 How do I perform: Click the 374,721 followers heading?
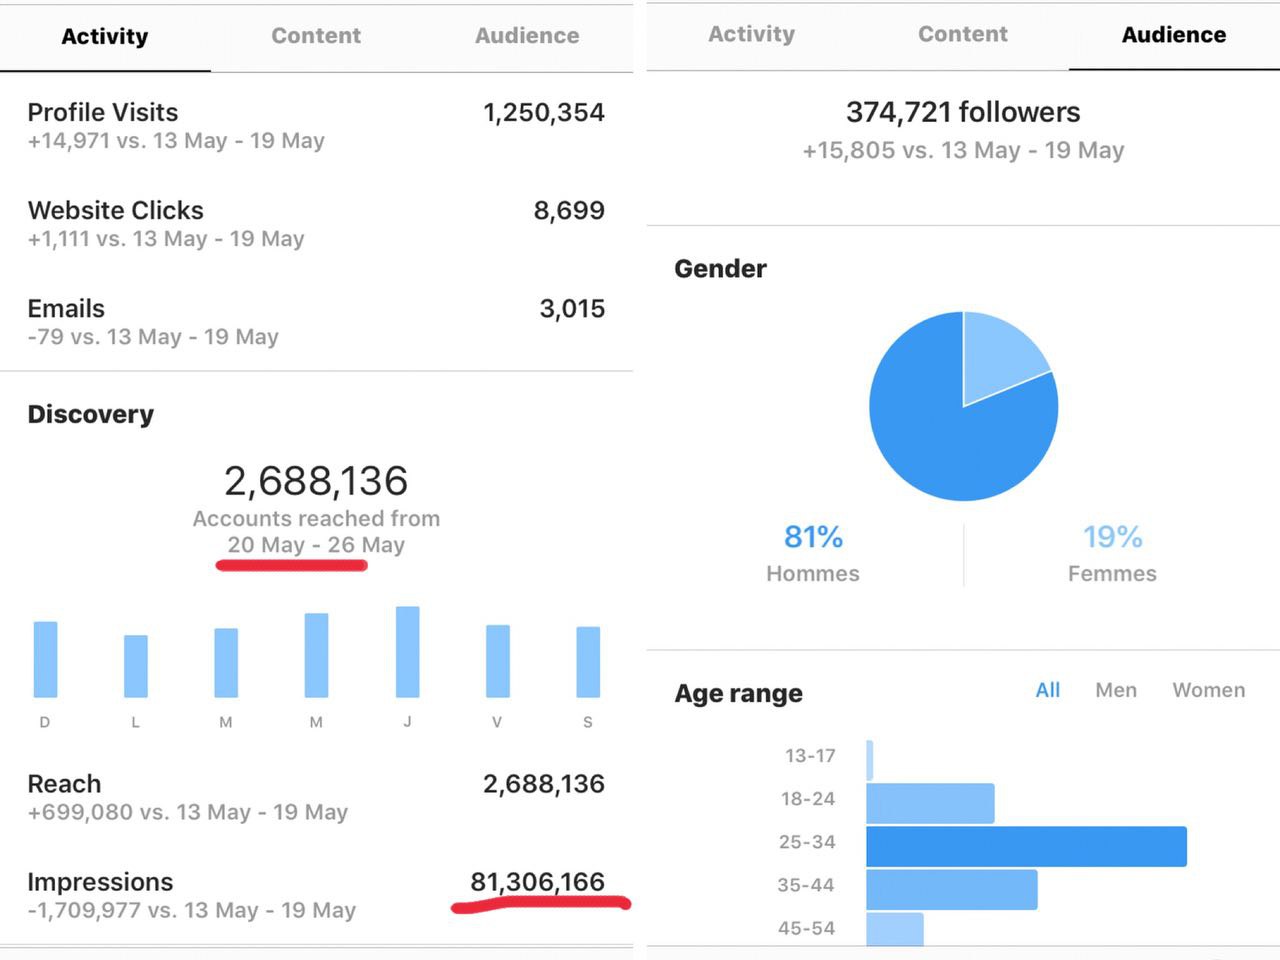(963, 112)
